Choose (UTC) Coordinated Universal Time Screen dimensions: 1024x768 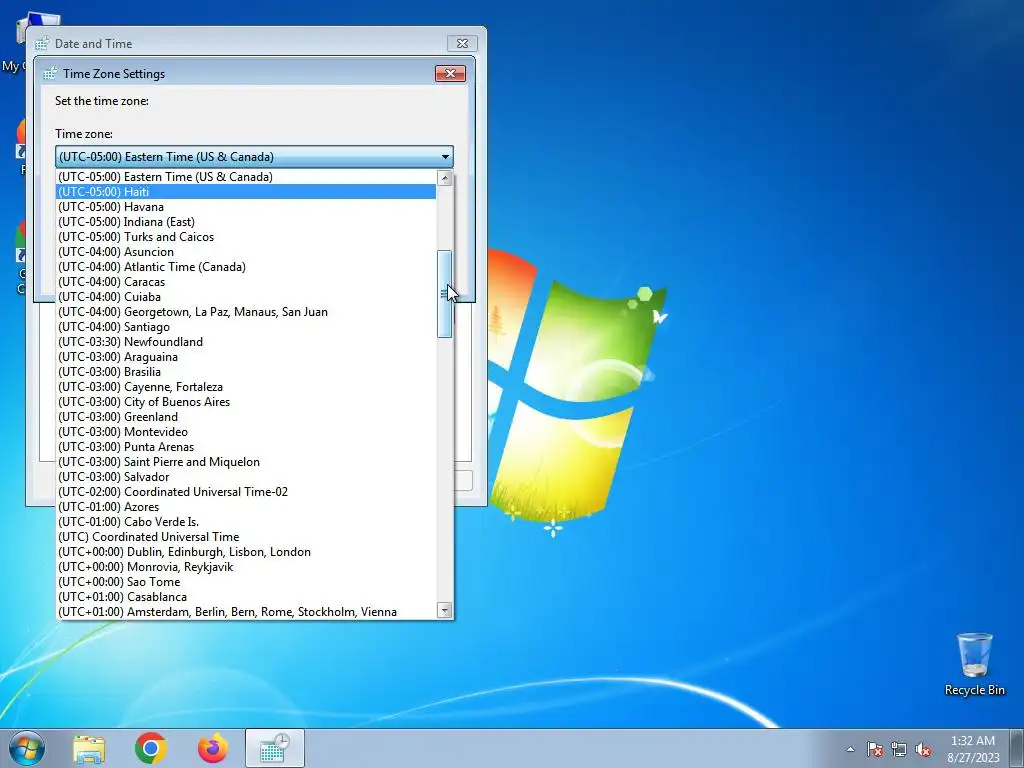[x=246, y=537]
